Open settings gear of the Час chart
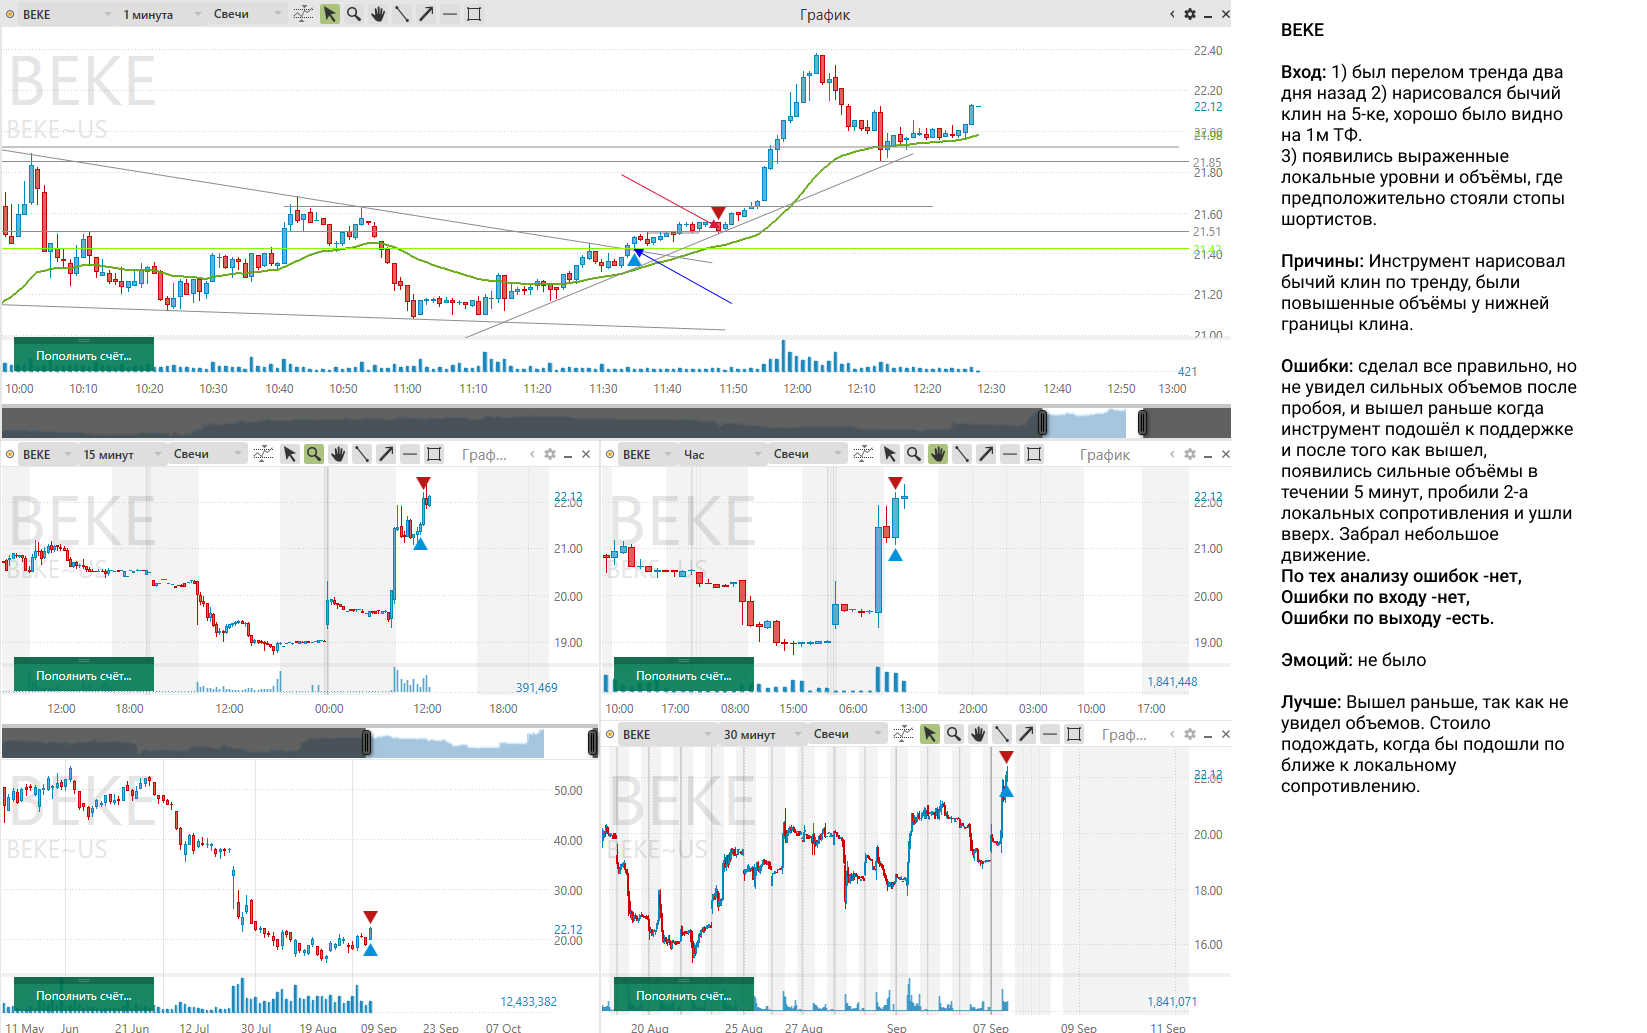The height and width of the screenshot is (1033, 1647). tap(1190, 454)
